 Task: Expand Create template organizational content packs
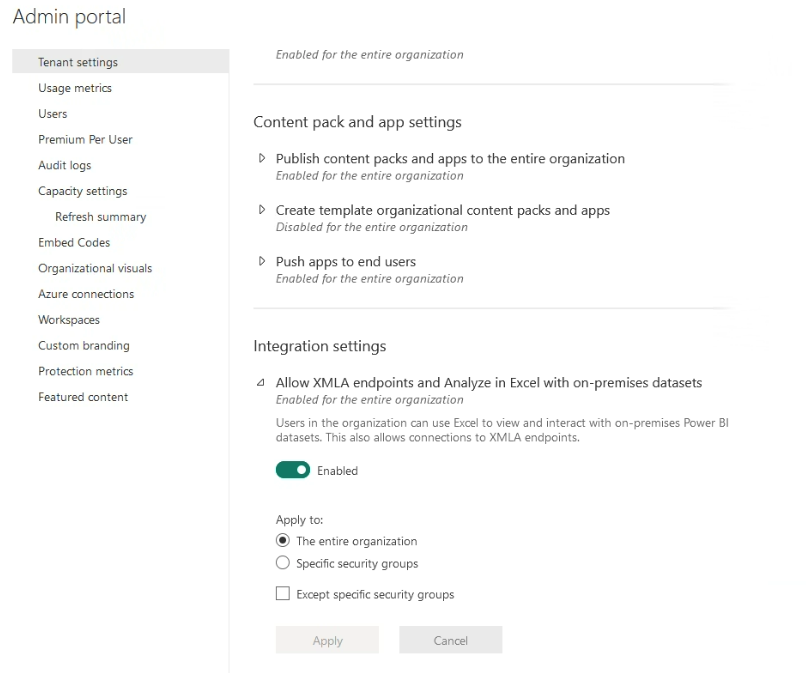point(262,209)
